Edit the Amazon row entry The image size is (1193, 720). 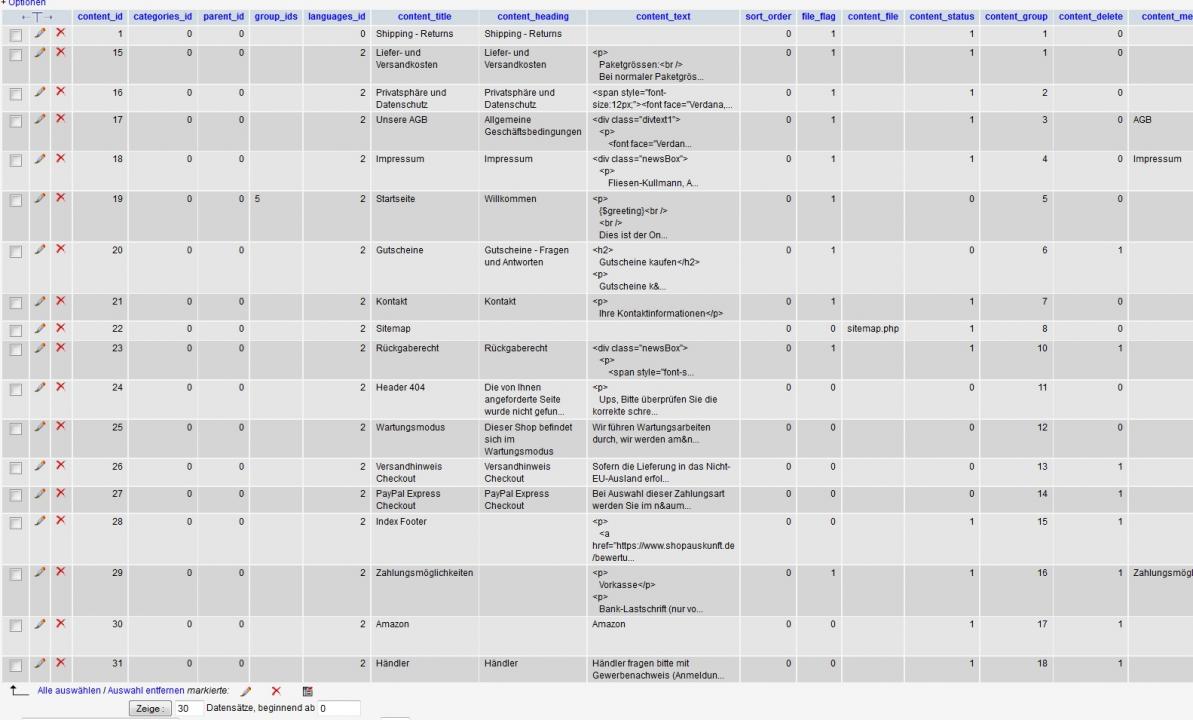coord(38,624)
